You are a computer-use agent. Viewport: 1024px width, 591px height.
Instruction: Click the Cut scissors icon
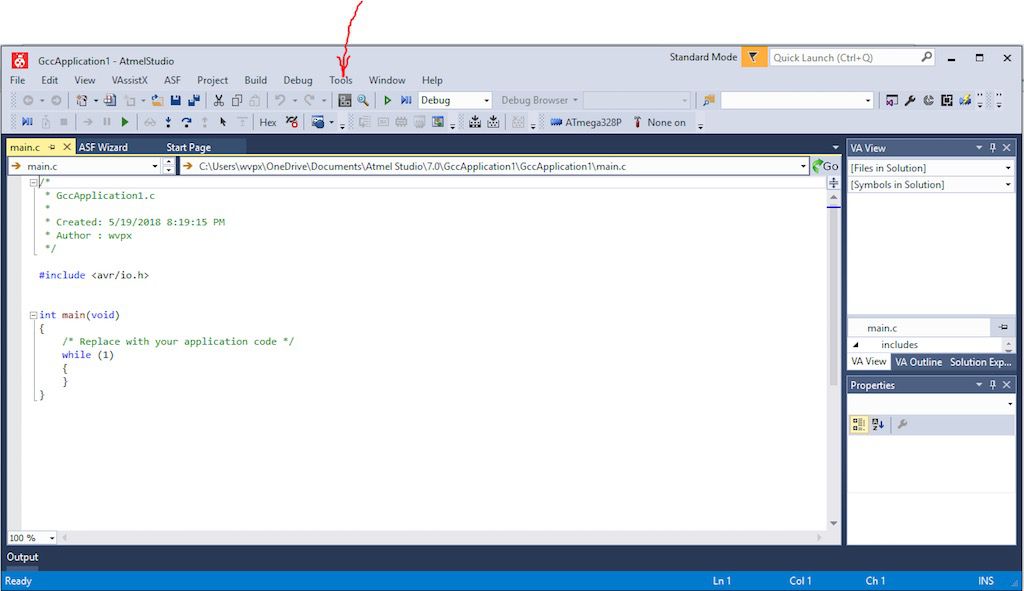click(219, 101)
